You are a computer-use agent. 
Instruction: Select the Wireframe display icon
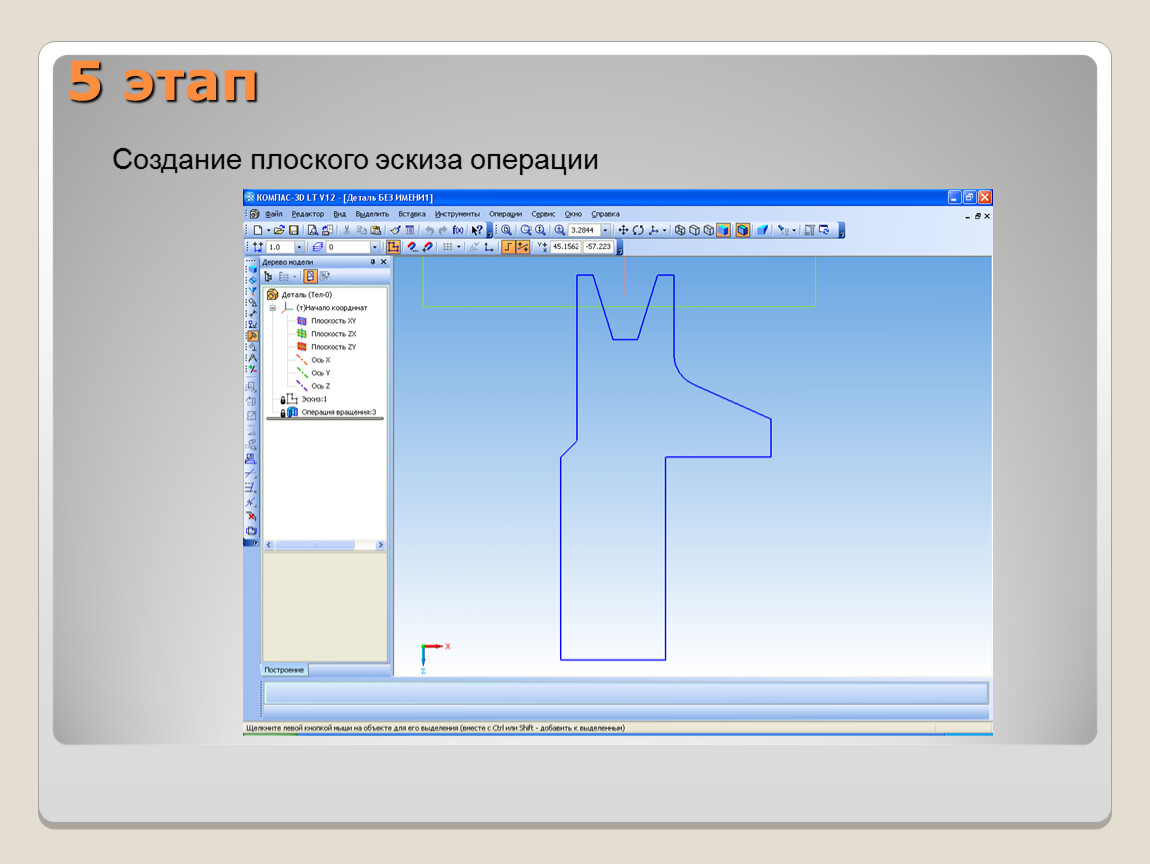(x=680, y=230)
